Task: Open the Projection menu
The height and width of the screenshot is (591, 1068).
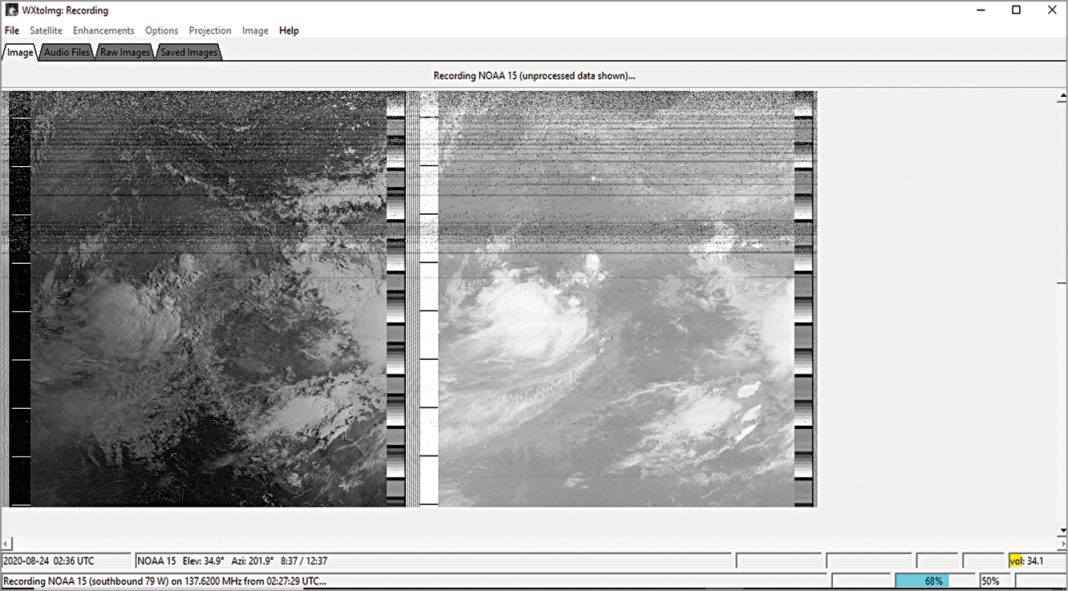Action: tap(209, 30)
